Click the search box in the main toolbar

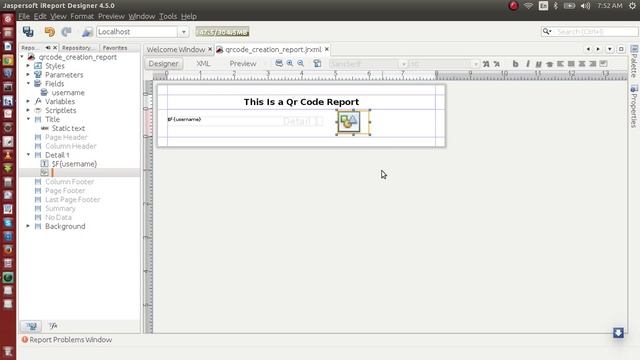(590, 31)
